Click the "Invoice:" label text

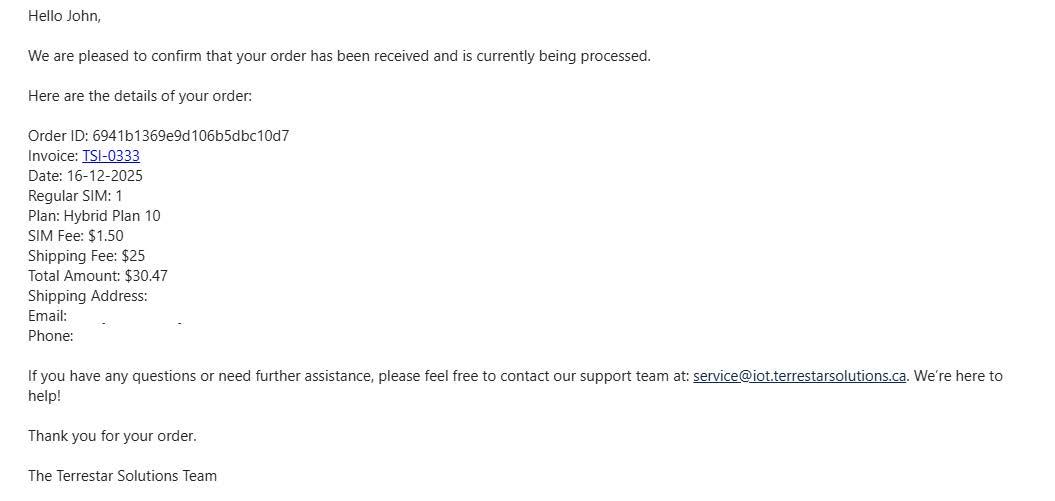click(53, 156)
